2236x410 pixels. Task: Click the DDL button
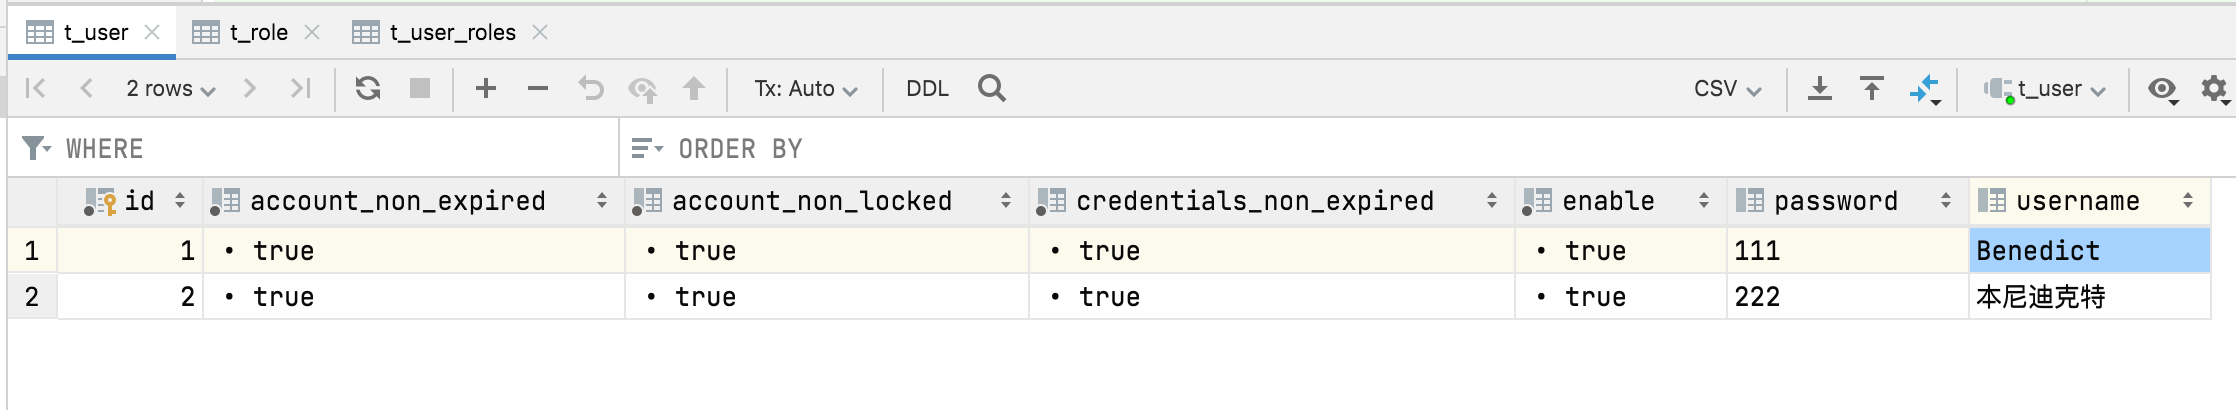927,89
